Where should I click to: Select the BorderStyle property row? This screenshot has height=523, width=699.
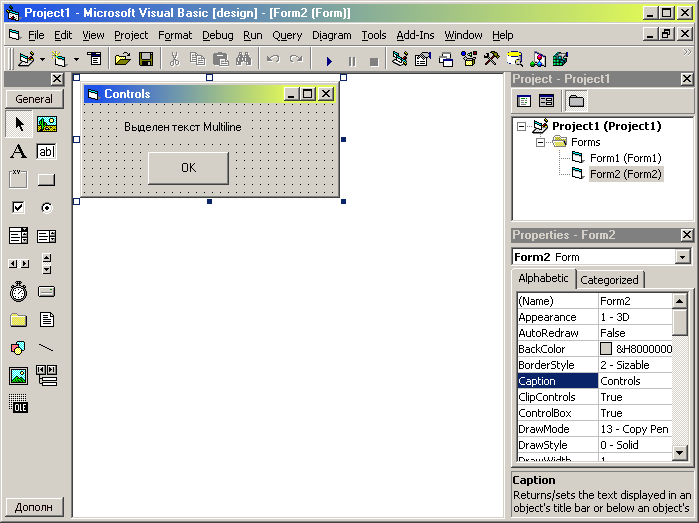595,365
